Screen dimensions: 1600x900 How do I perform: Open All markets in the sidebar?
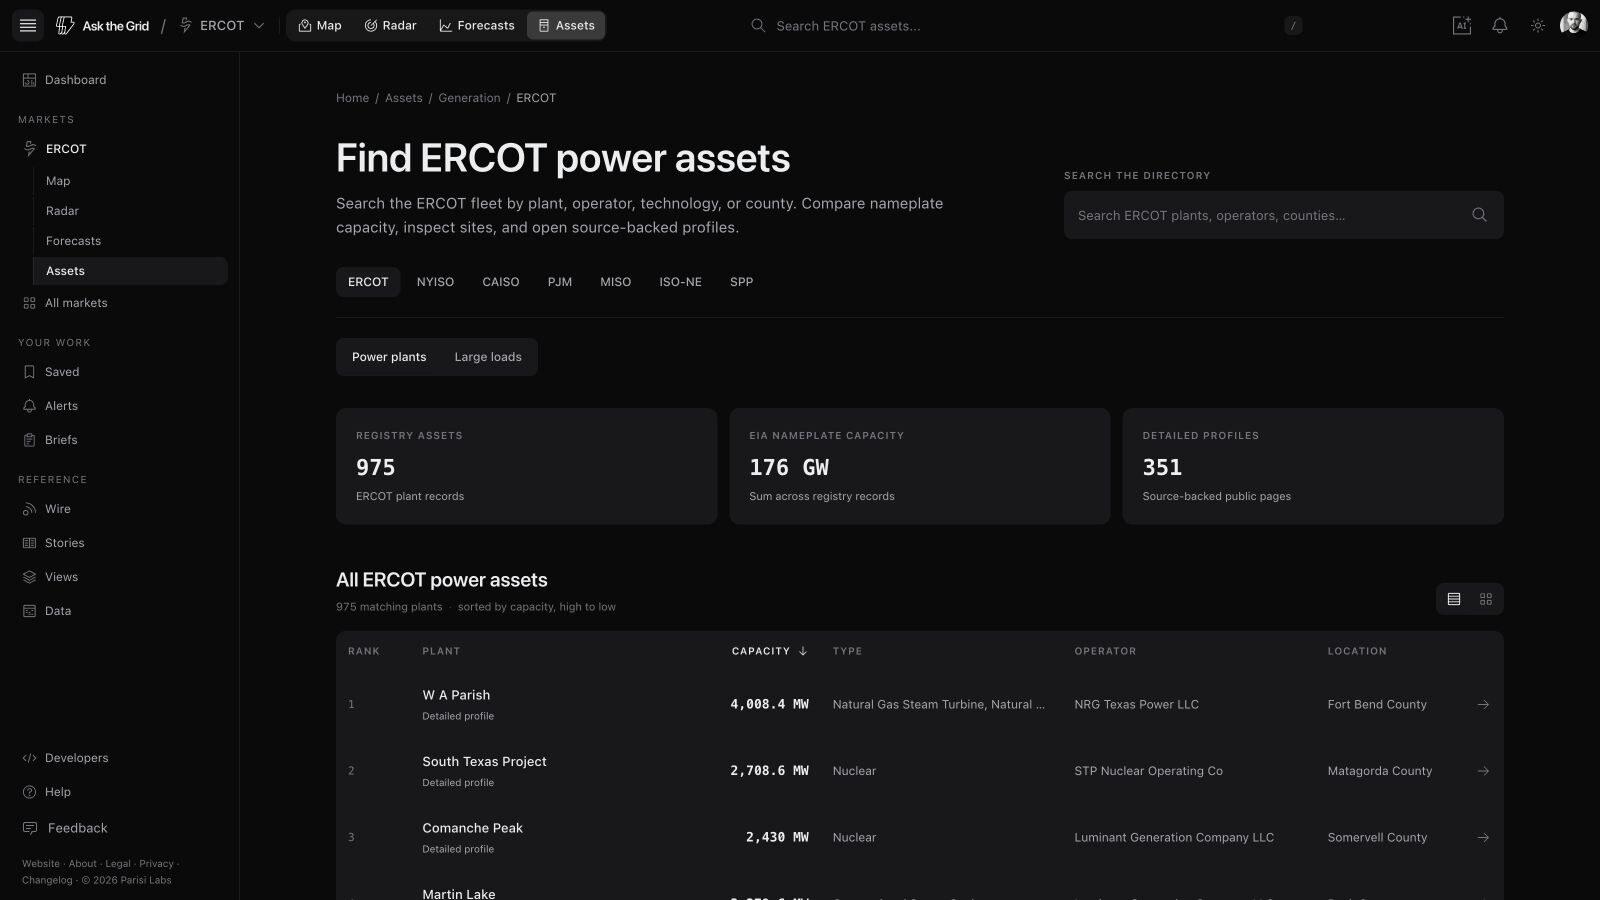point(120,303)
